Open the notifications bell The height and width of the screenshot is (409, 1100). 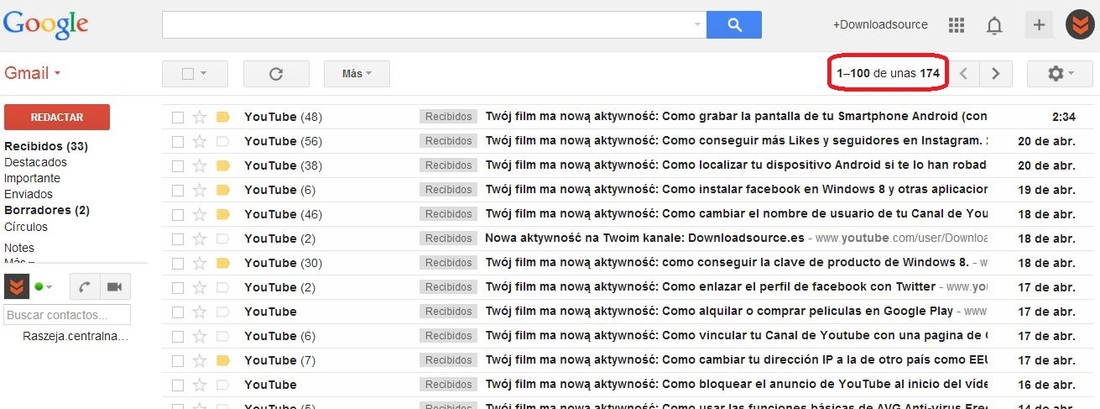pos(994,25)
